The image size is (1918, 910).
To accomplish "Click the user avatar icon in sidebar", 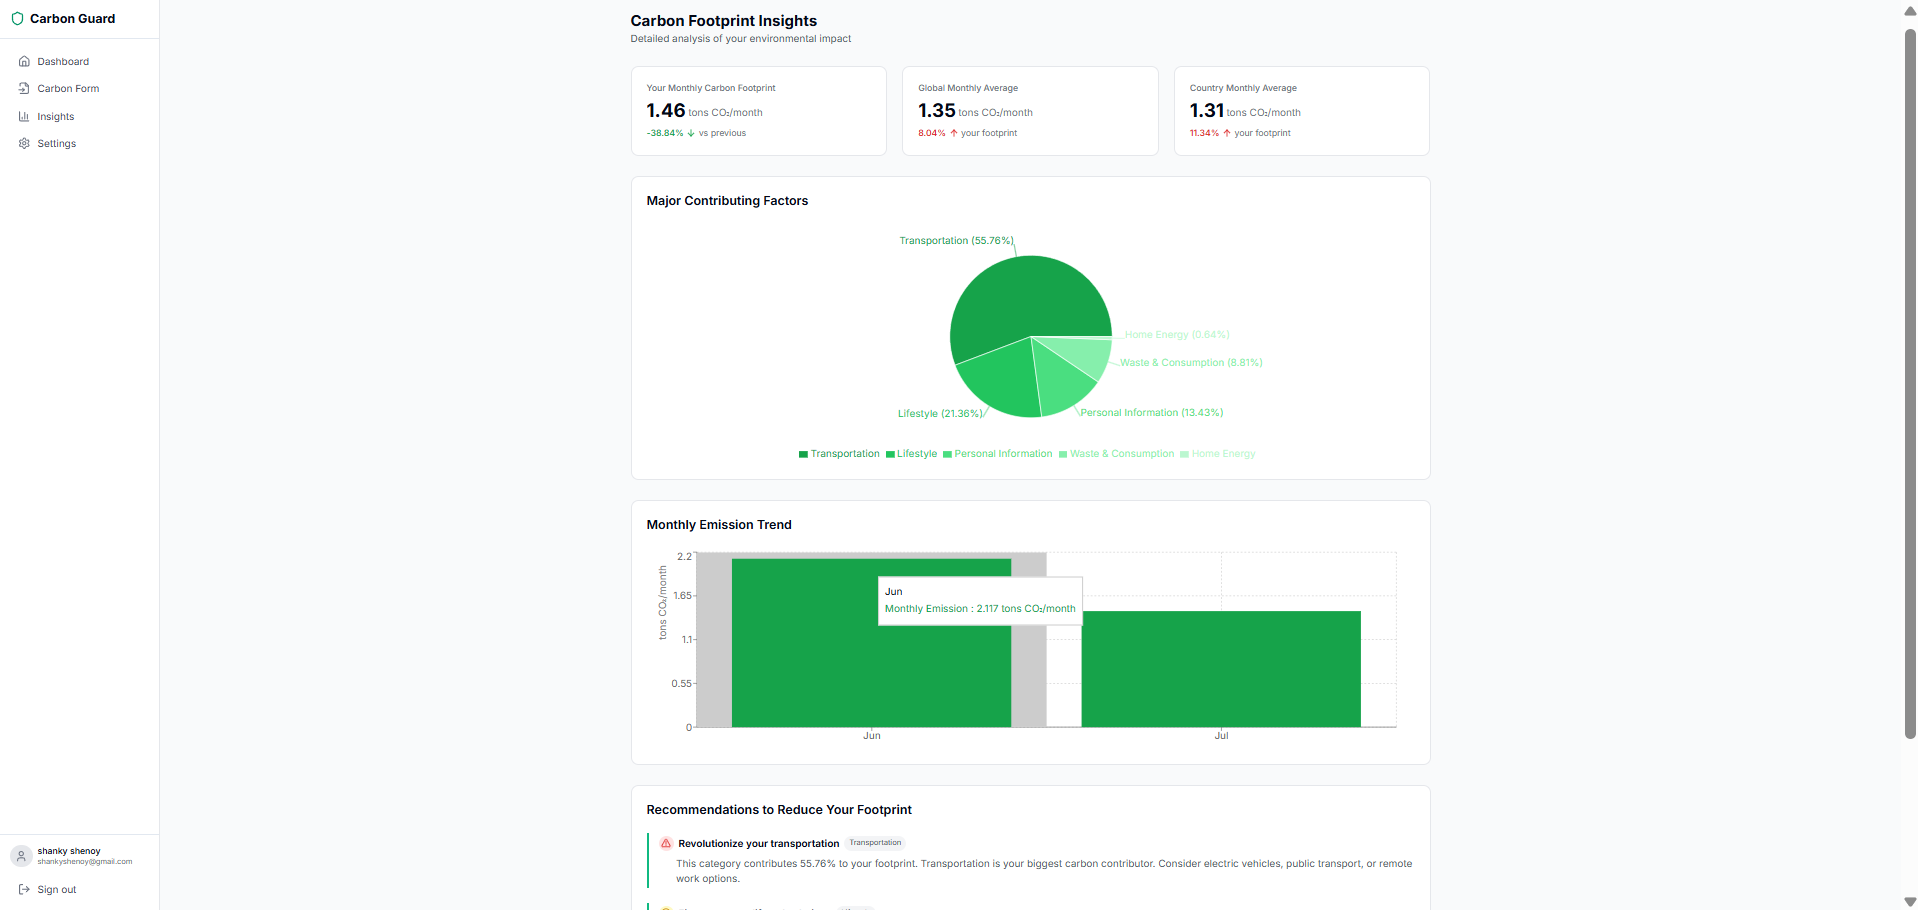I will [x=21, y=856].
